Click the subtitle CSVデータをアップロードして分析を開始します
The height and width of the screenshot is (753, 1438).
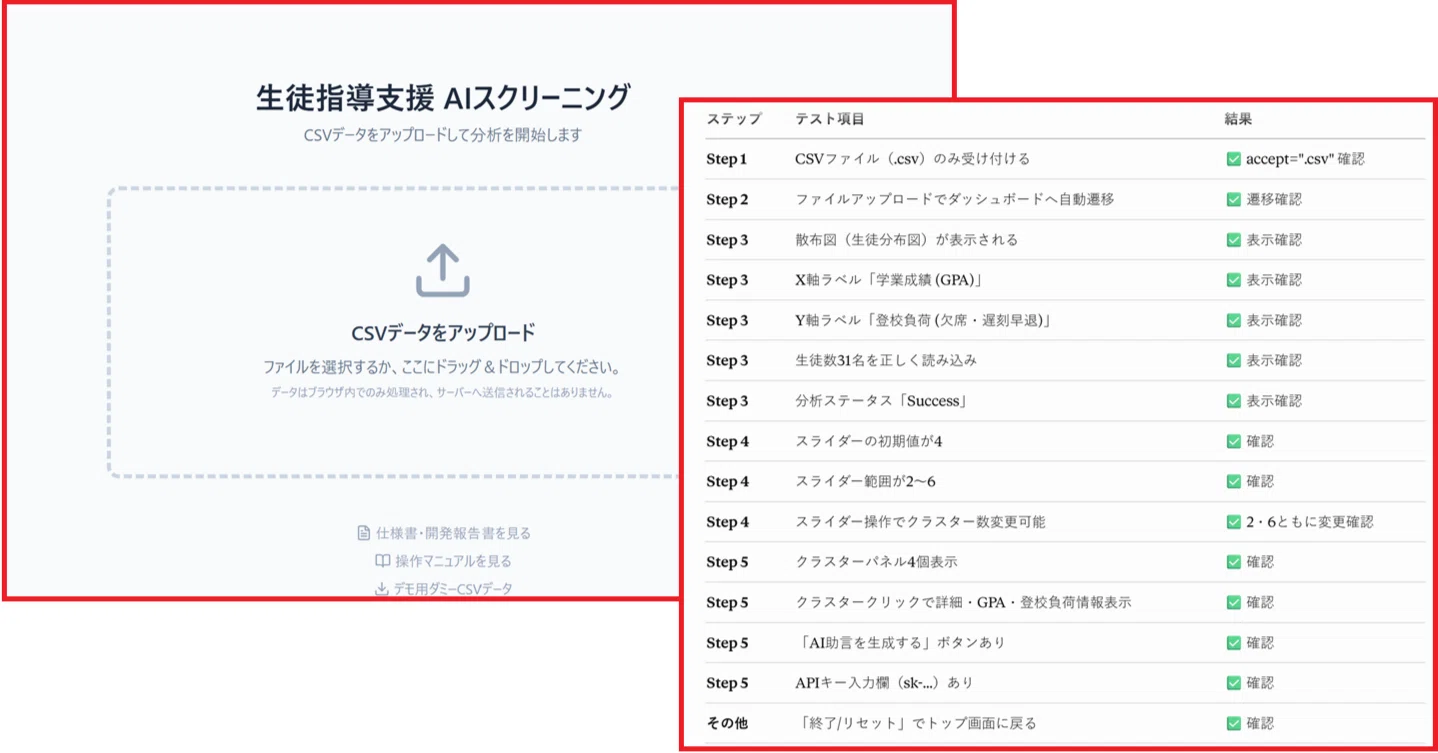click(x=442, y=135)
